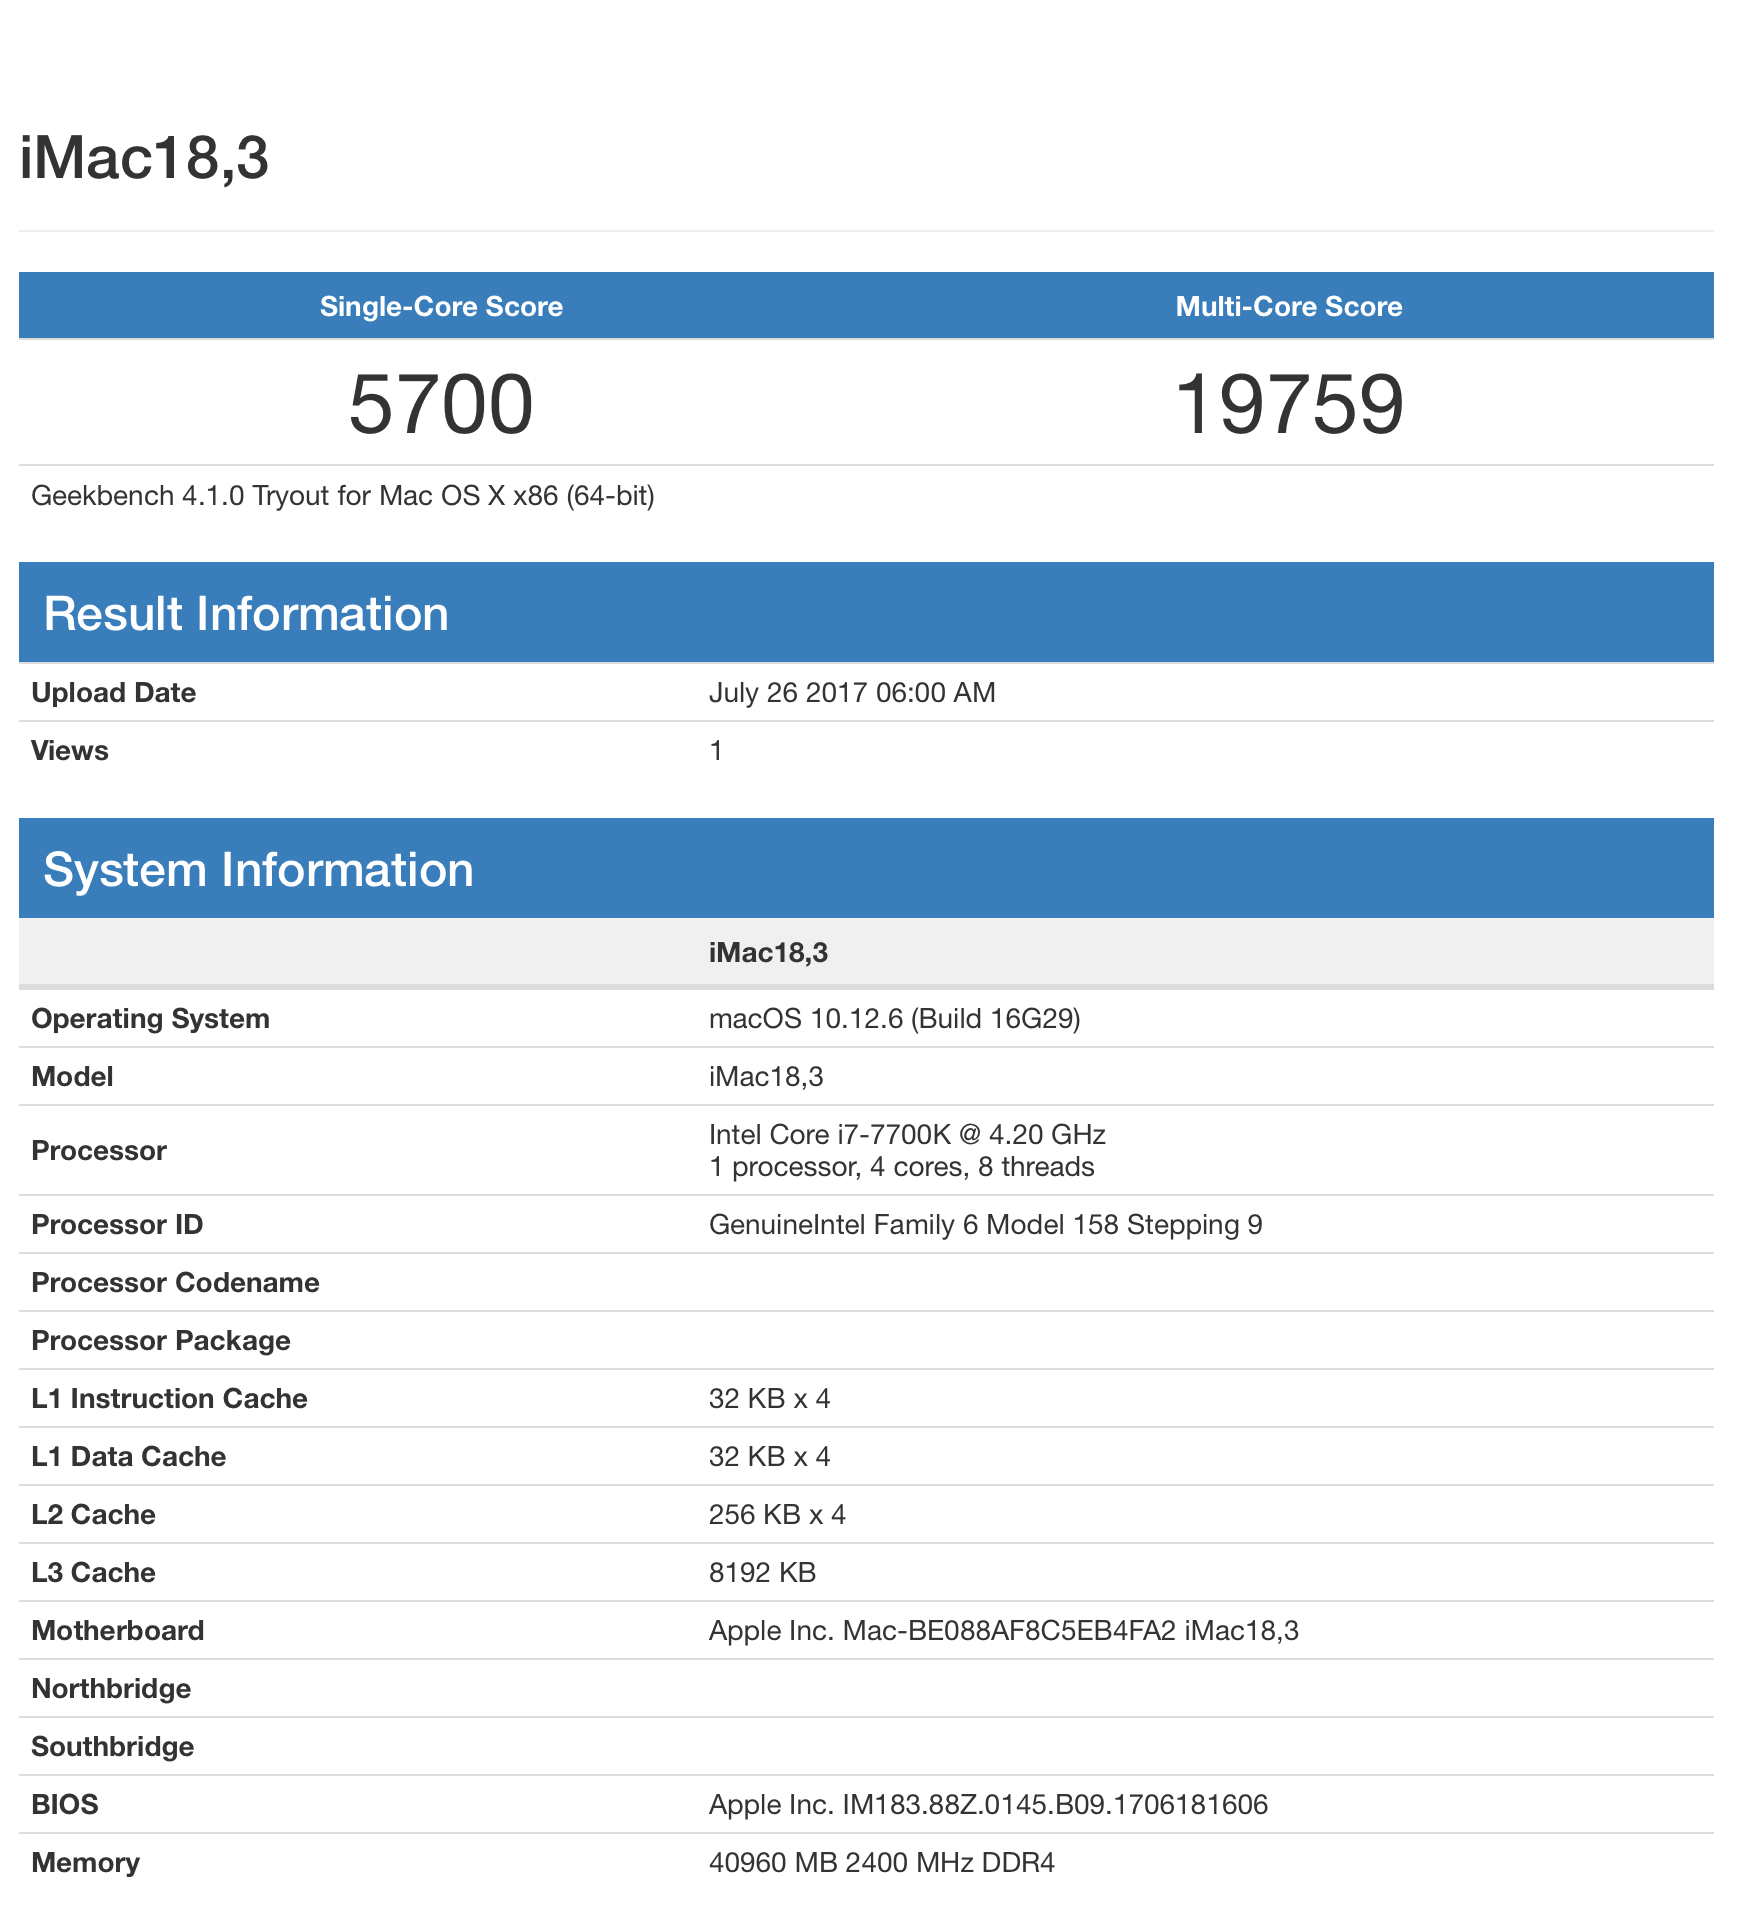Click the L1 Data Cache label
1744x1920 pixels.
pyautogui.click(x=129, y=1456)
